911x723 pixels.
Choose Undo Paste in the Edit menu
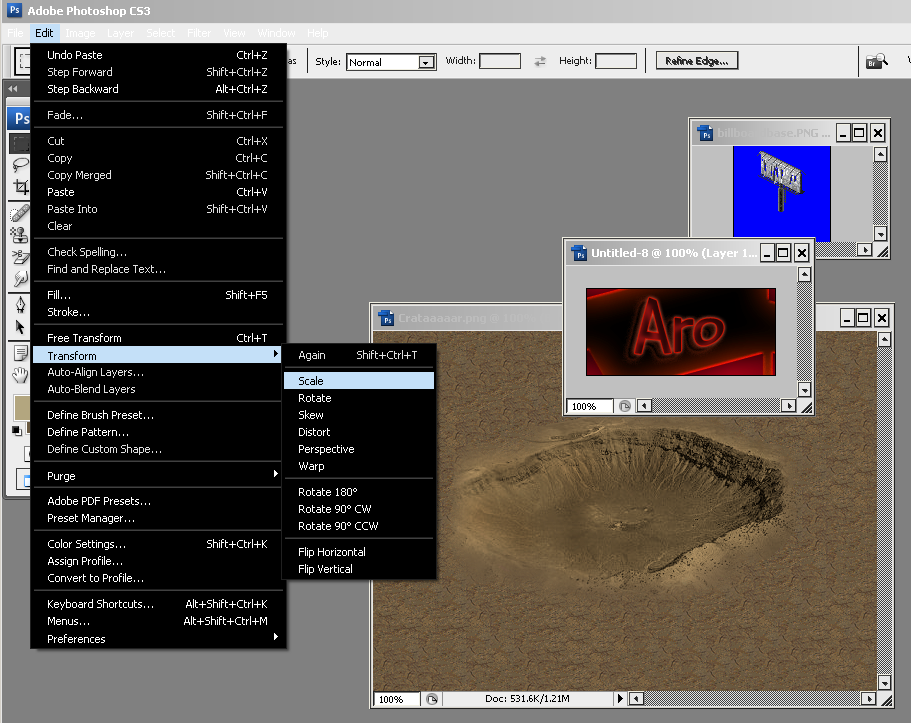pyautogui.click(x=157, y=55)
